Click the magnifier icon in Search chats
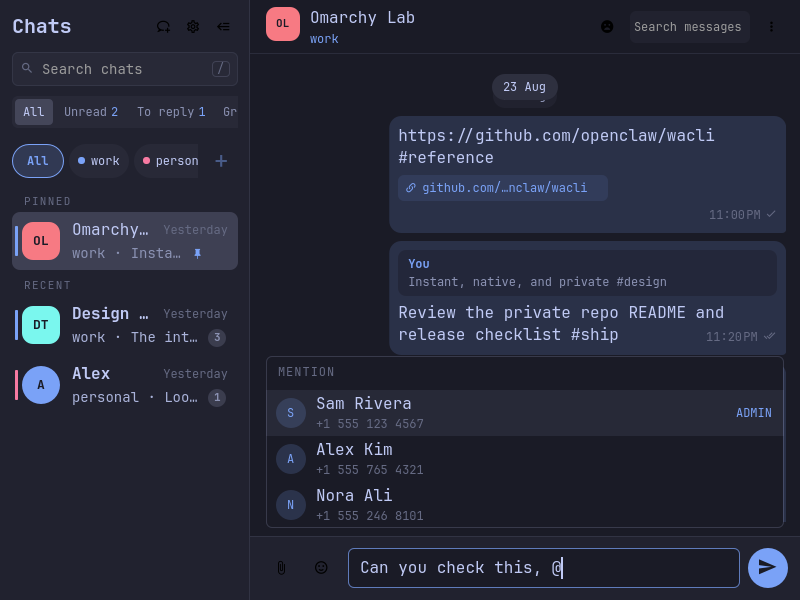Image resolution: width=800 pixels, height=600 pixels. click(x=27, y=68)
